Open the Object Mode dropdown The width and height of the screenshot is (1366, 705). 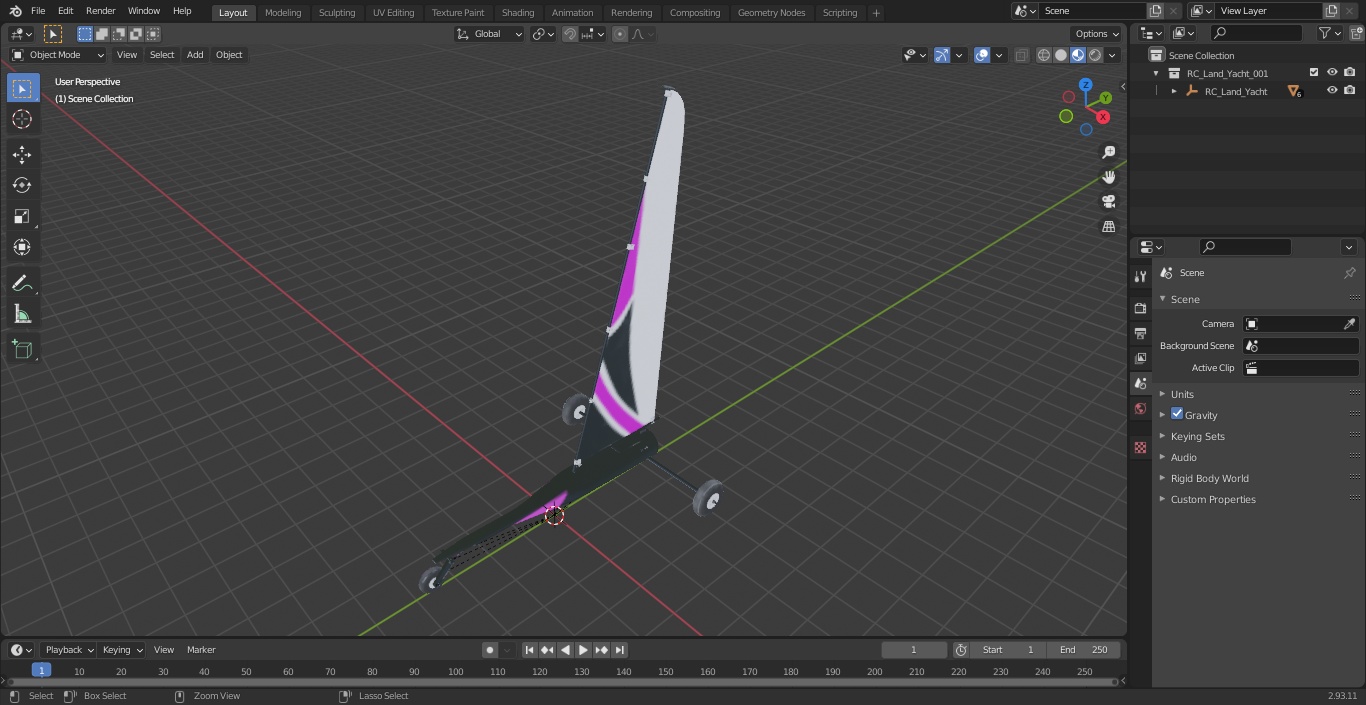[58, 55]
